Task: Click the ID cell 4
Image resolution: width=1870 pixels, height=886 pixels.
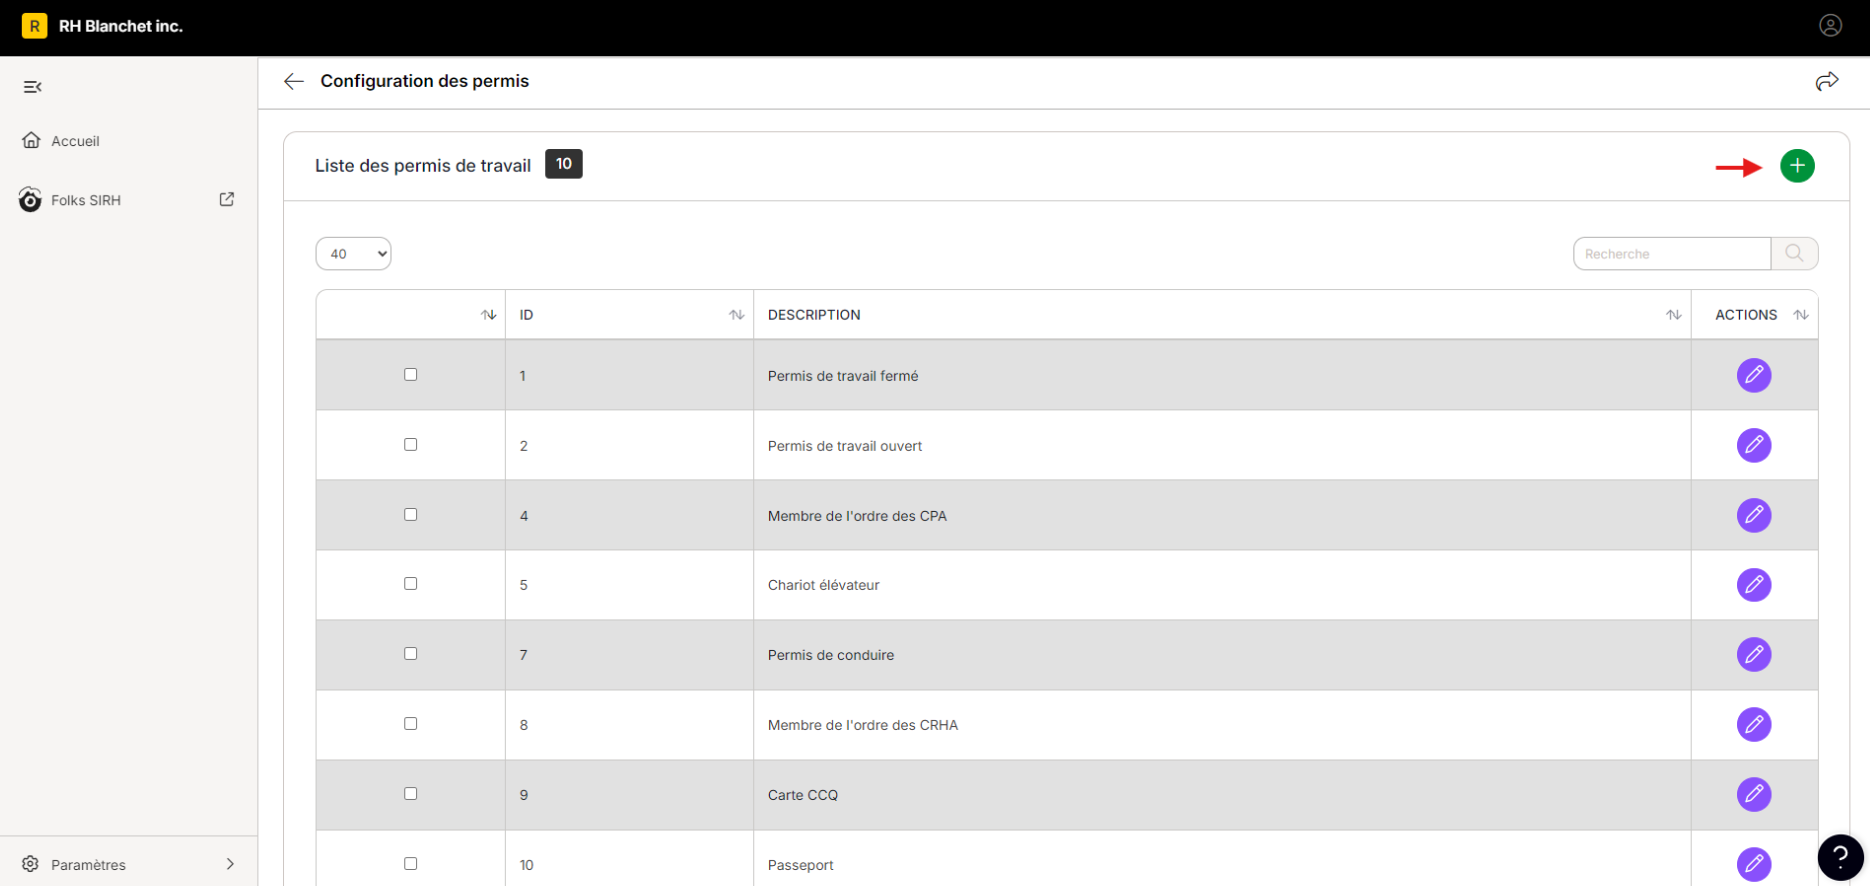Action: (x=524, y=516)
